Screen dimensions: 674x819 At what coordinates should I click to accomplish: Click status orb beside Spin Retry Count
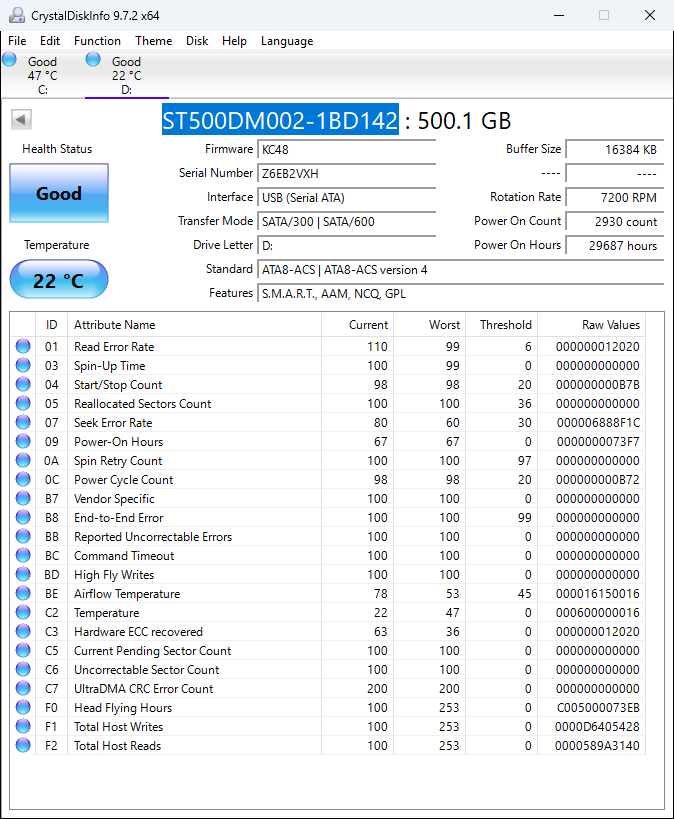(x=23, y=460)
